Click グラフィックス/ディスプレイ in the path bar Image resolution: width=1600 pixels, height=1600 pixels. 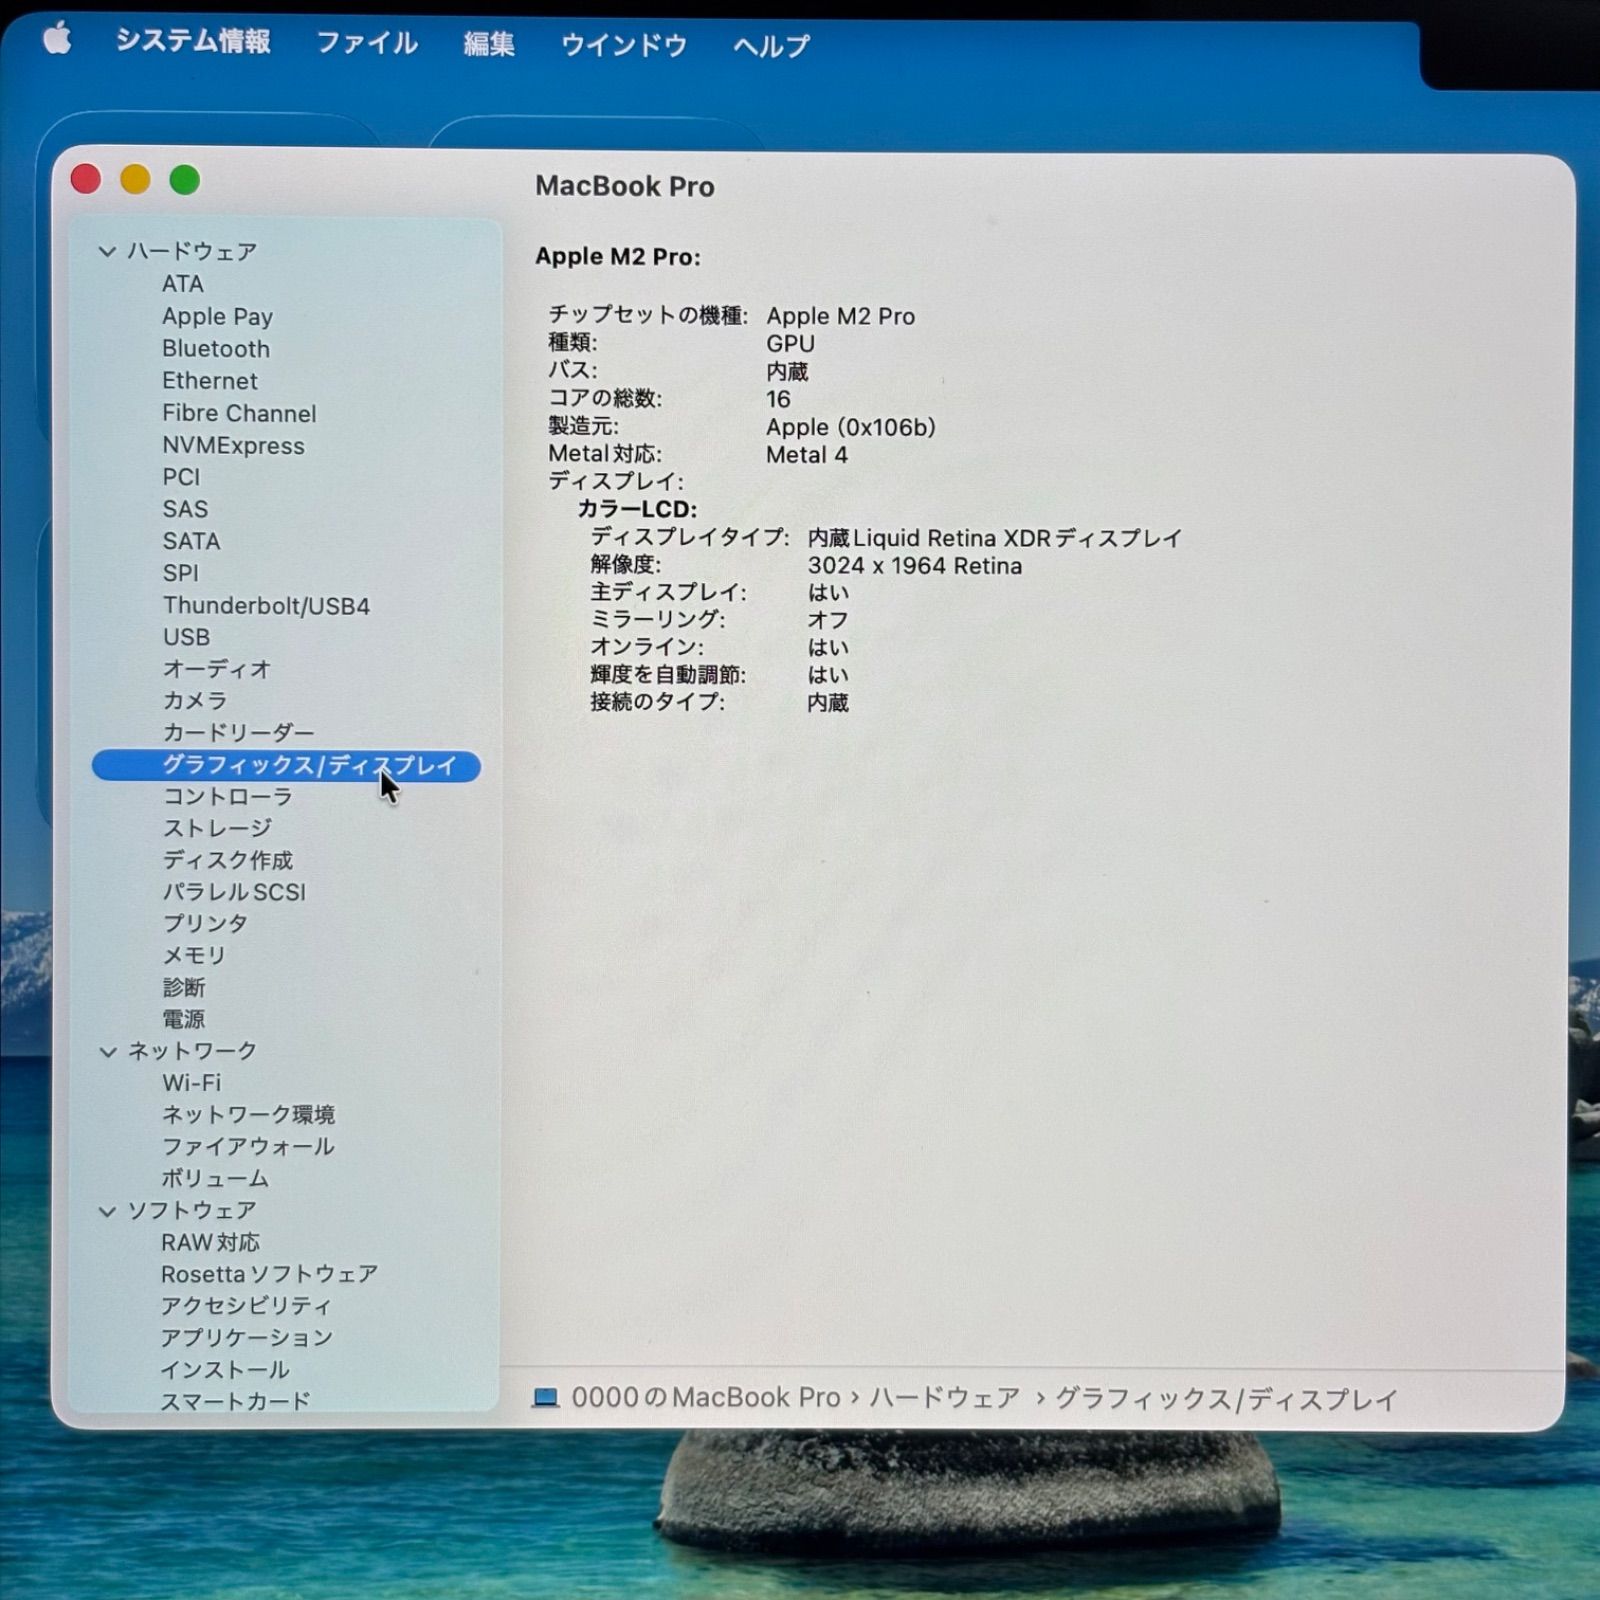click(1226, 1400)
